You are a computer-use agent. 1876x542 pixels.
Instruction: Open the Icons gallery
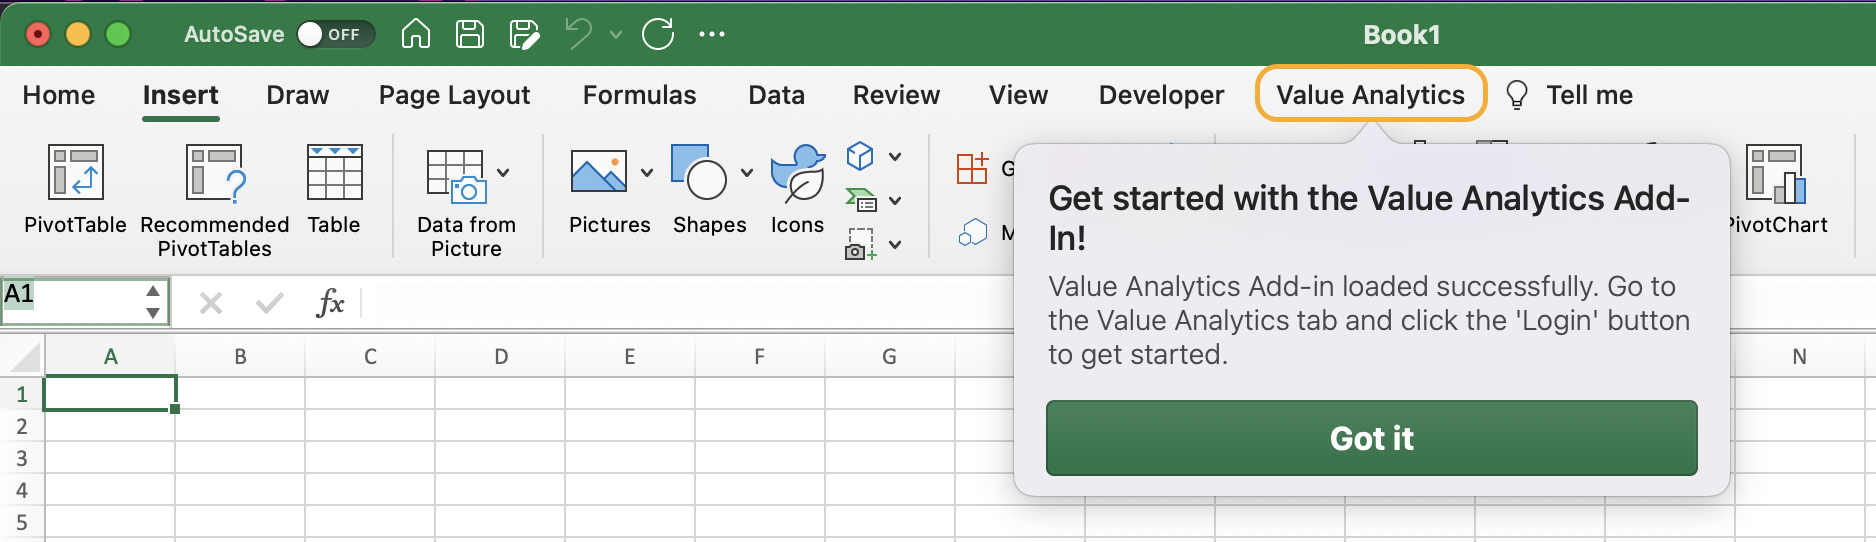click(x=797, y=172)
